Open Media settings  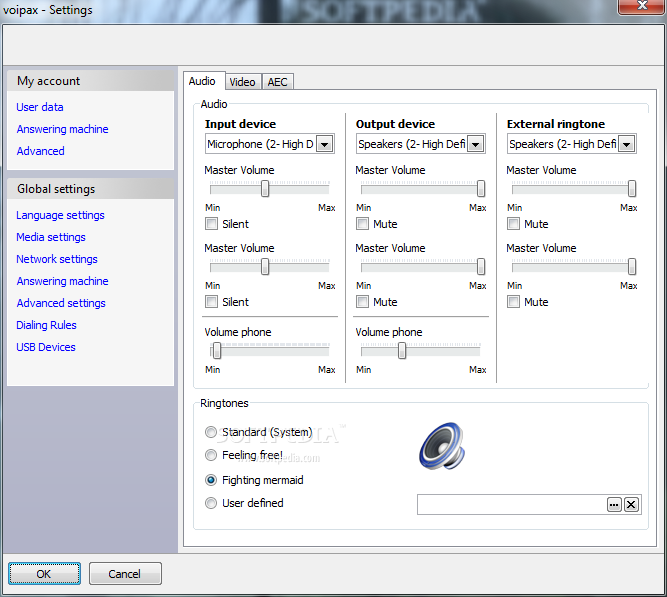tap(51, 237)
